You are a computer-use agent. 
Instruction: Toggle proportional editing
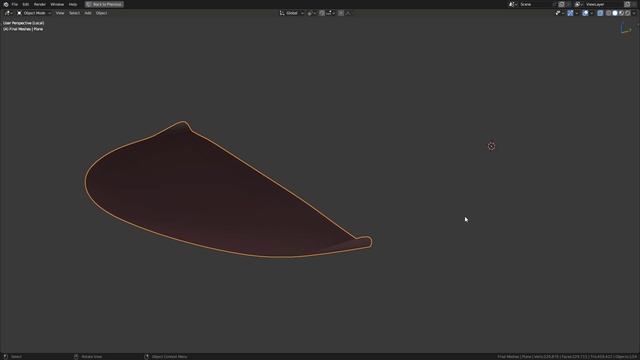pos(341,13)
